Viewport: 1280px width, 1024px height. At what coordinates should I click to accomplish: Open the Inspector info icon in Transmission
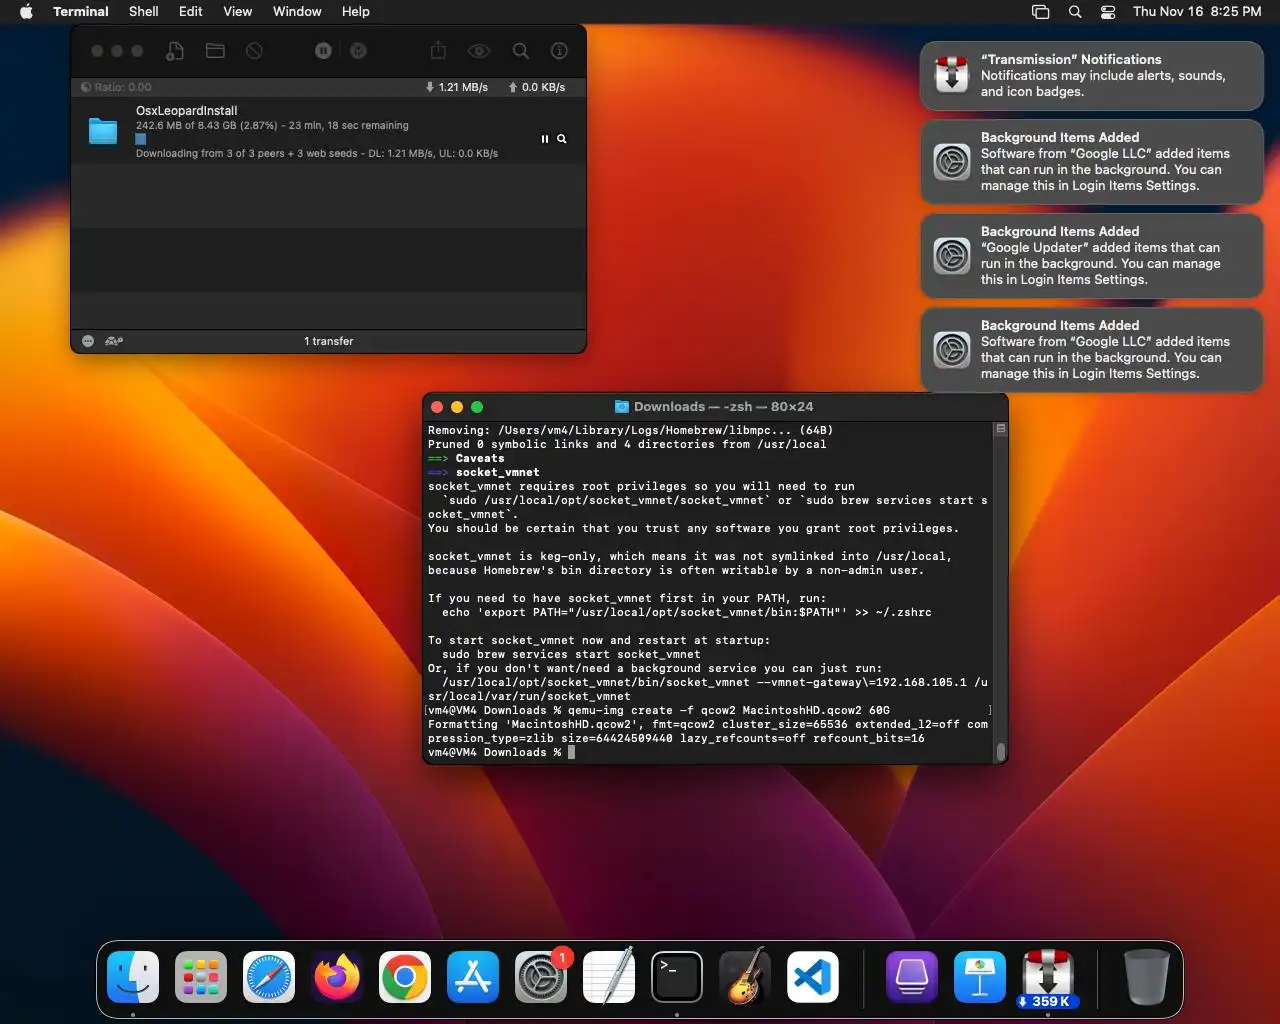tap(560, 51)
